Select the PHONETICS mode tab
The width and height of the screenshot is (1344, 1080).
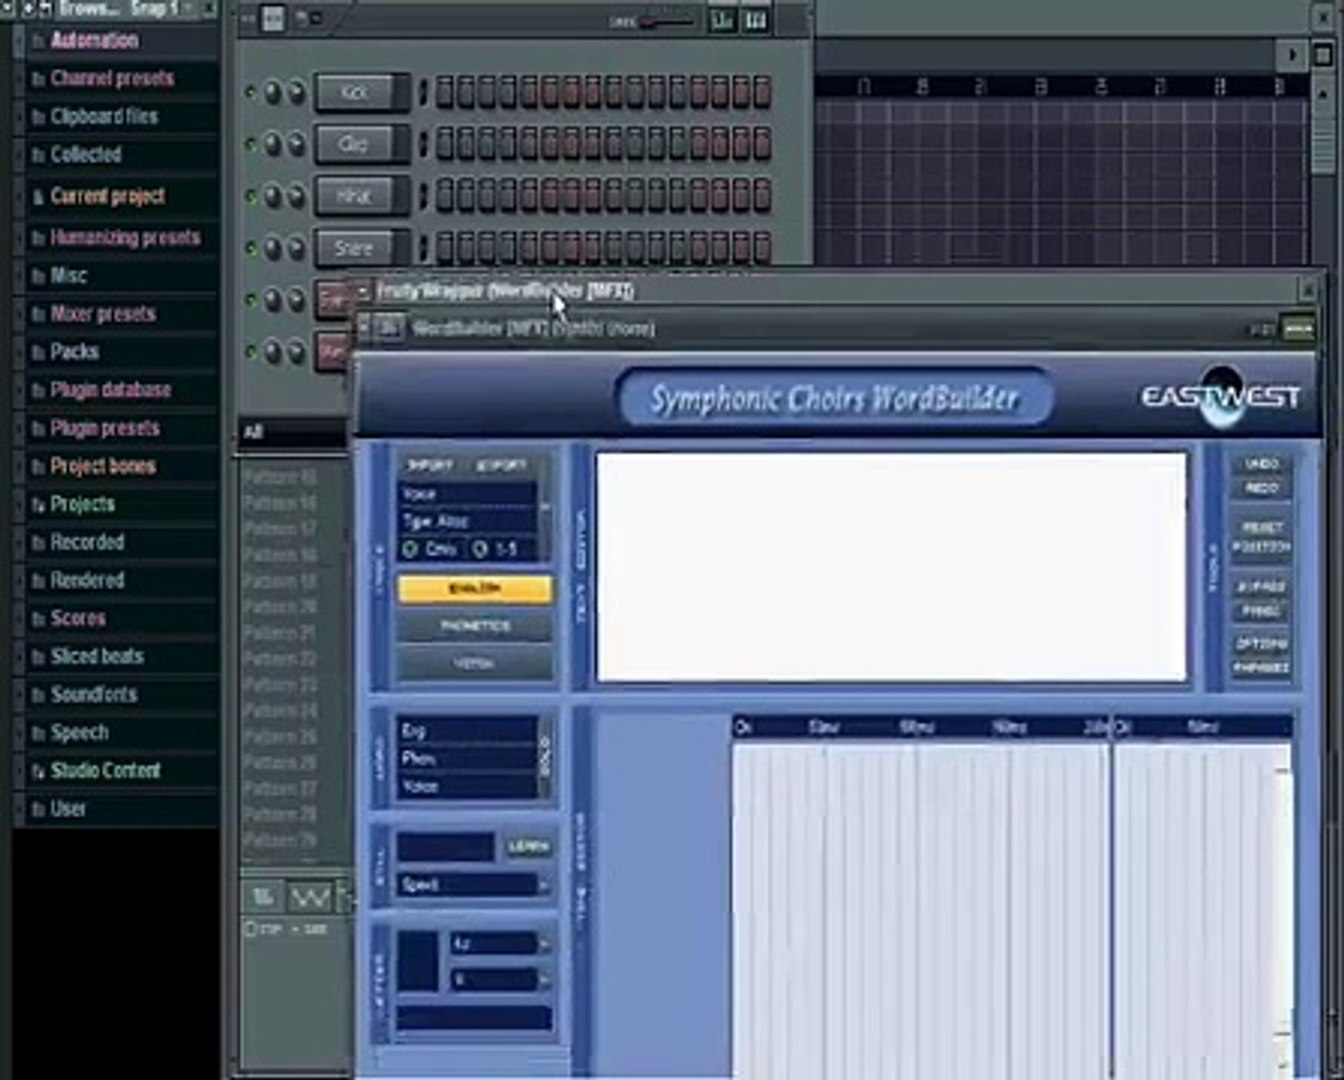[475, 626]
